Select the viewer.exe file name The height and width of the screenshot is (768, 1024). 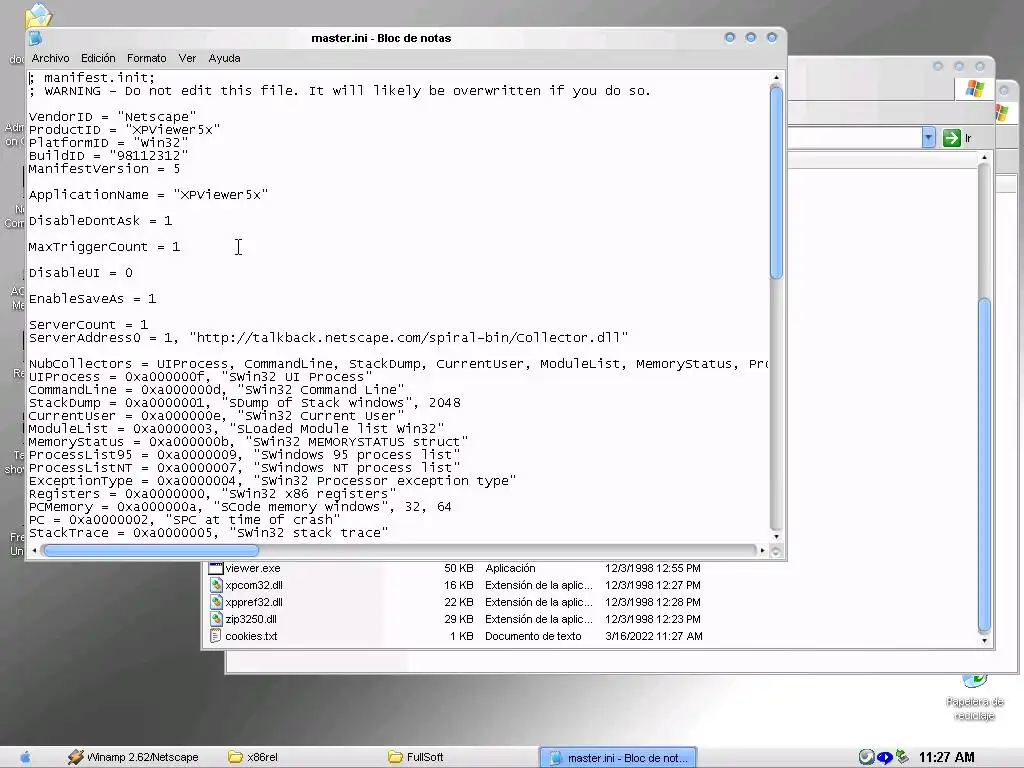click(x=253, y=568)
